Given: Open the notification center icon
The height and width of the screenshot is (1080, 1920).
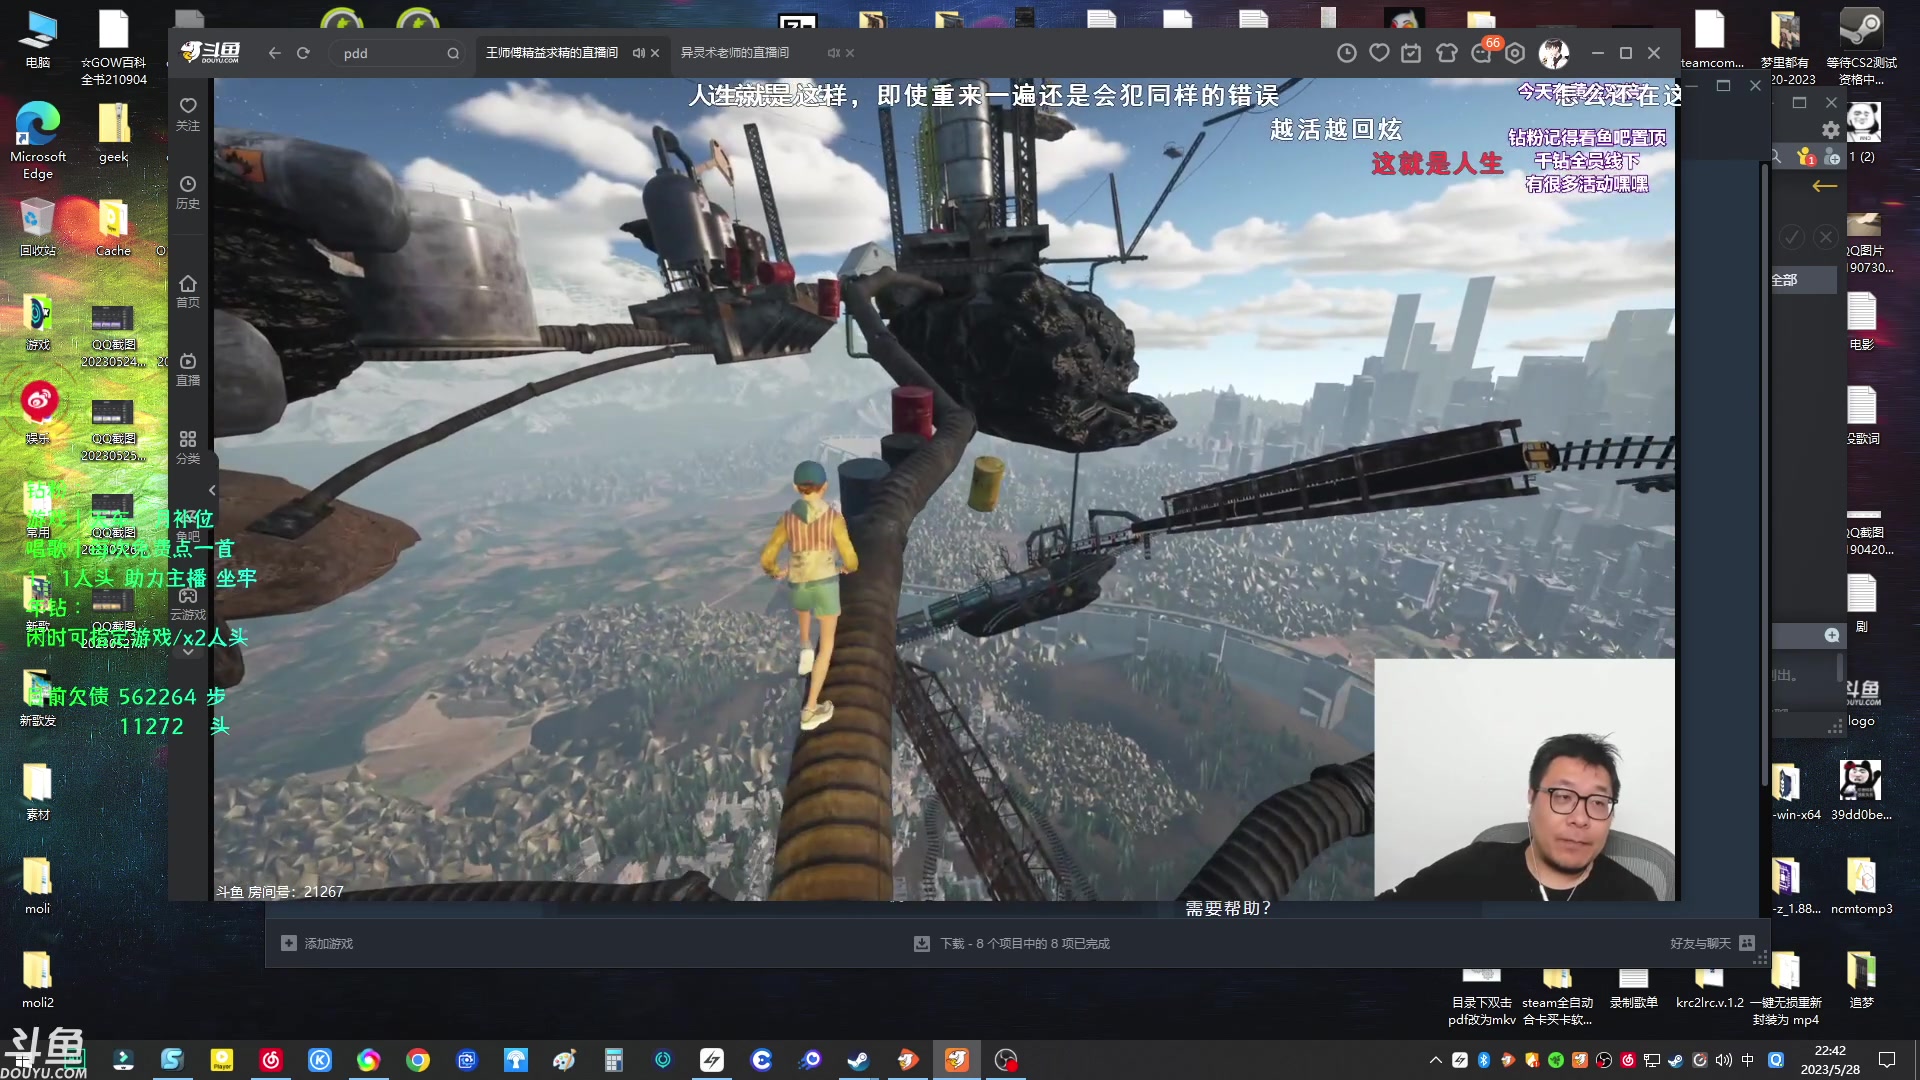Looking at the screenshot, I should click(1887, 1060).
